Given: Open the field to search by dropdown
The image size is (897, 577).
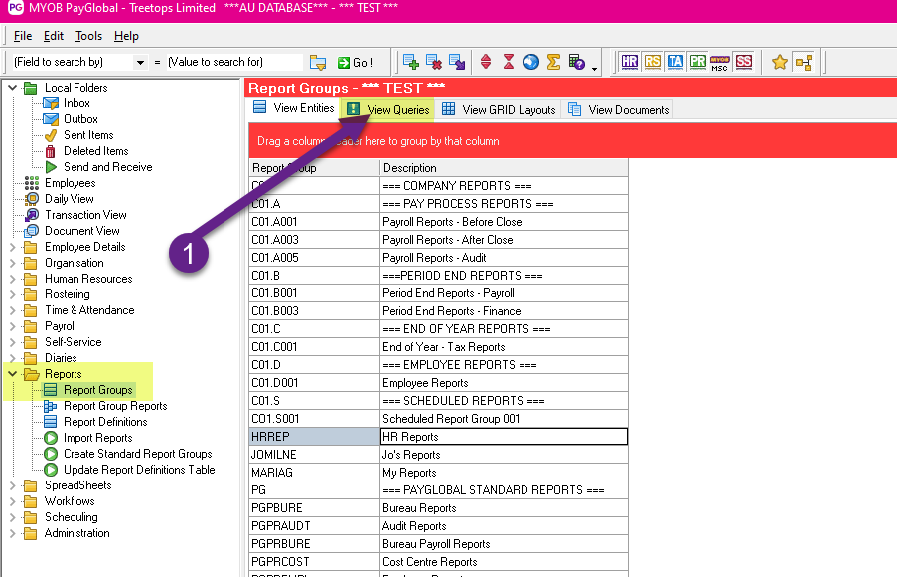Looking at the screenshot, I should tap(140, 62).
